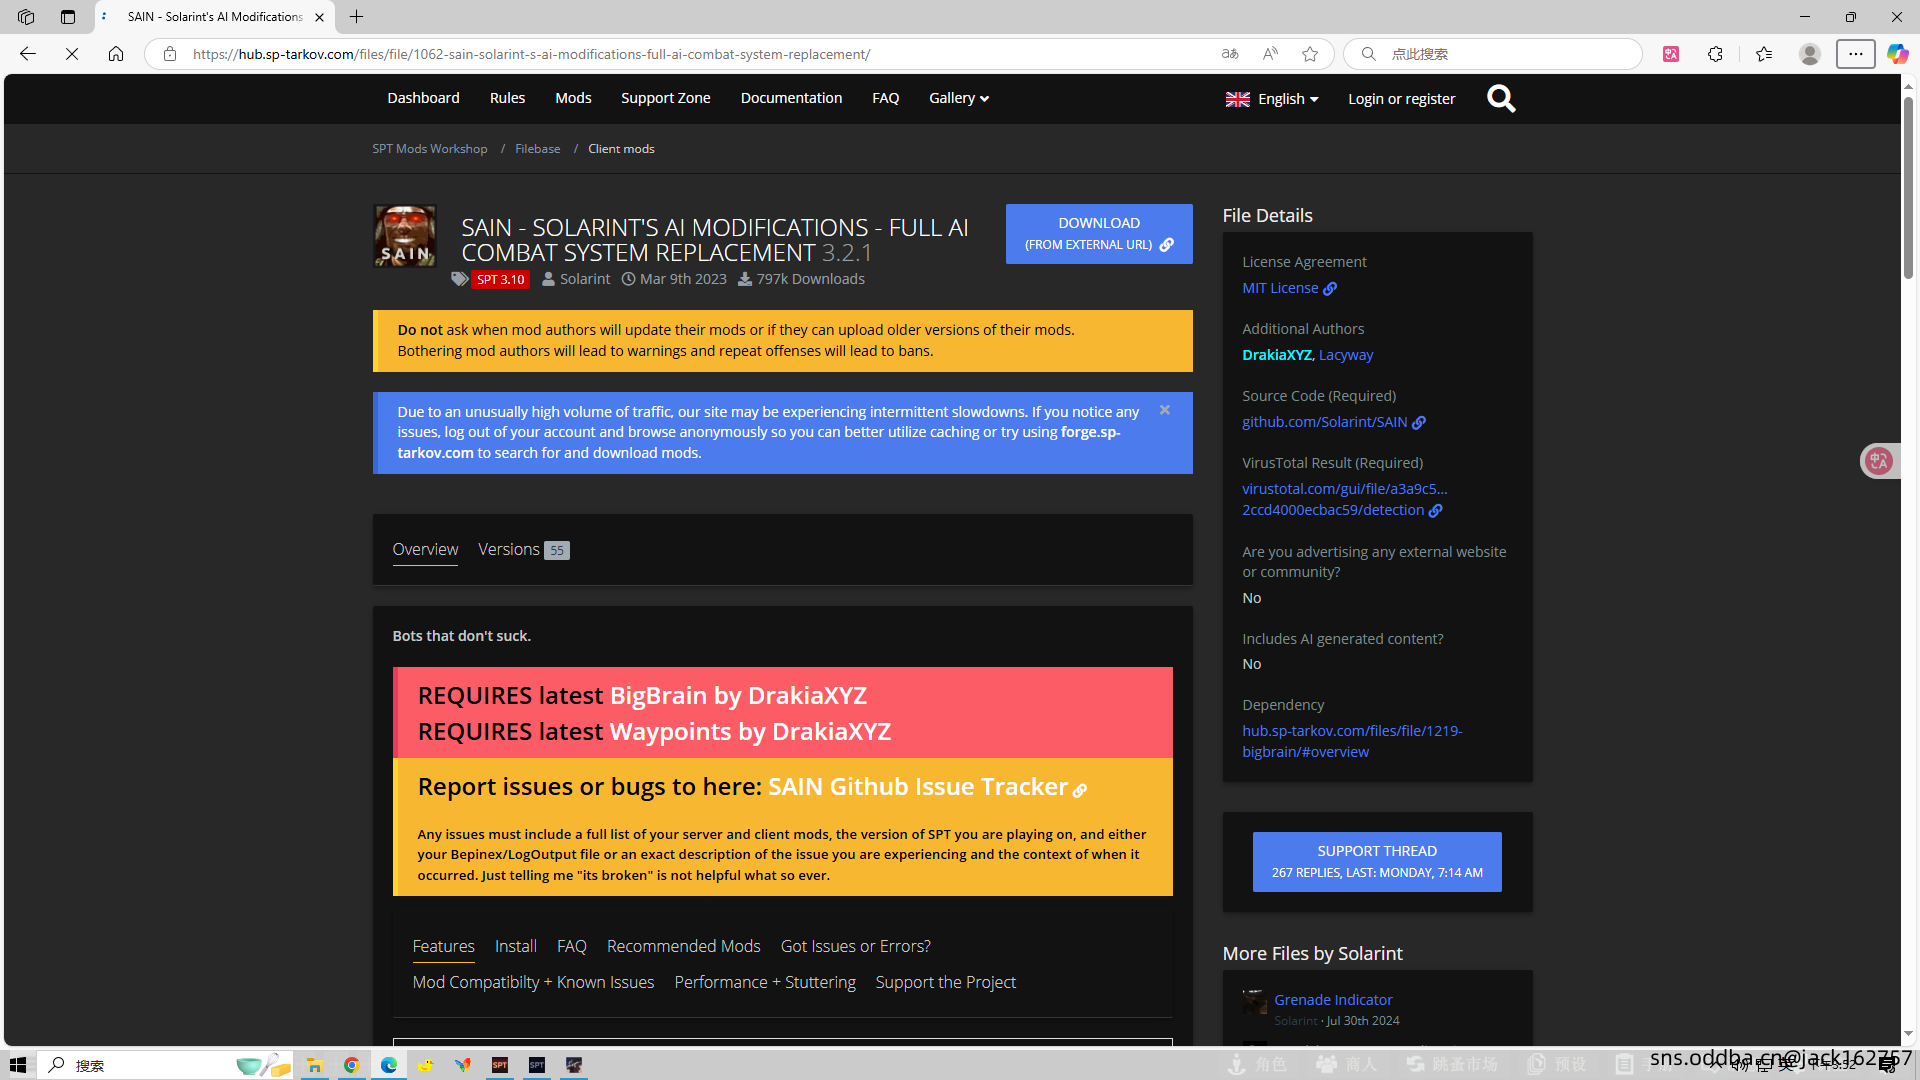Open browser extensions puzzle icon

click(x=1715, y=54)
